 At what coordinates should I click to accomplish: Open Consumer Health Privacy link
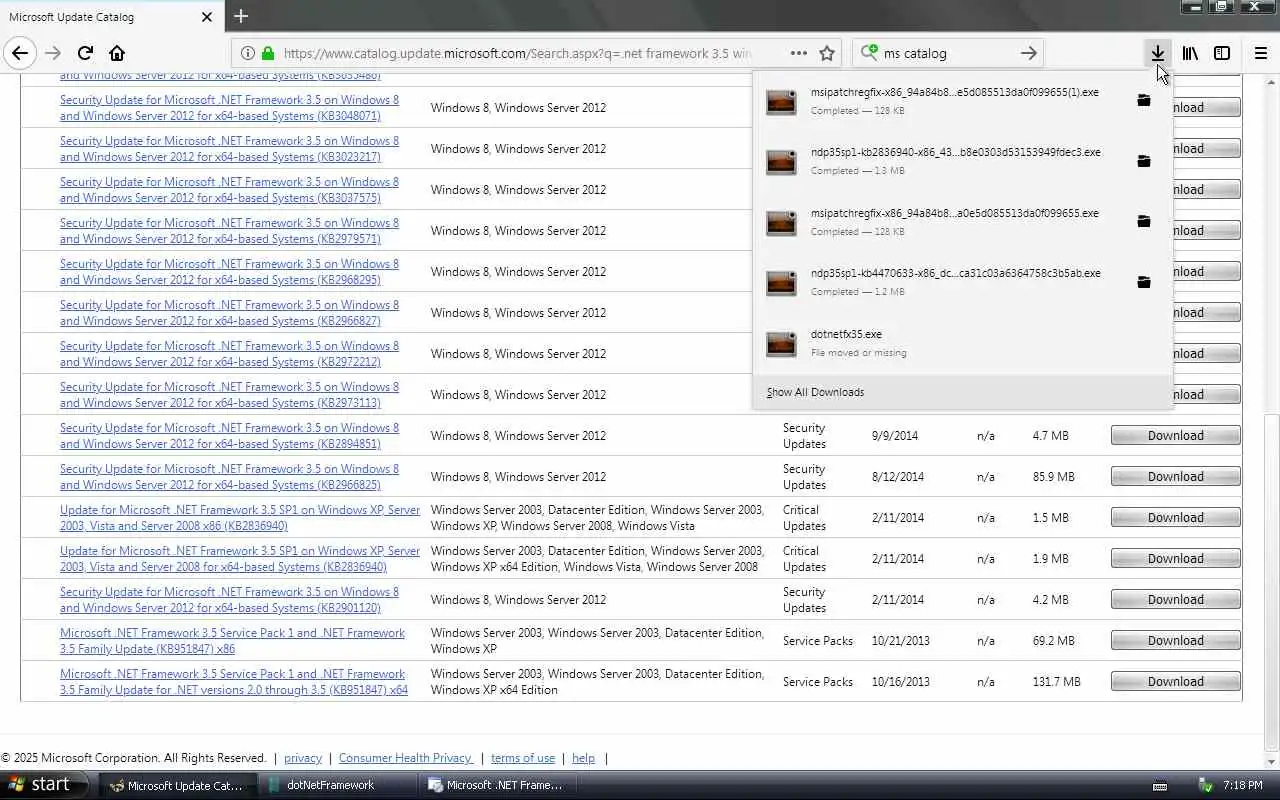(405, 758)
